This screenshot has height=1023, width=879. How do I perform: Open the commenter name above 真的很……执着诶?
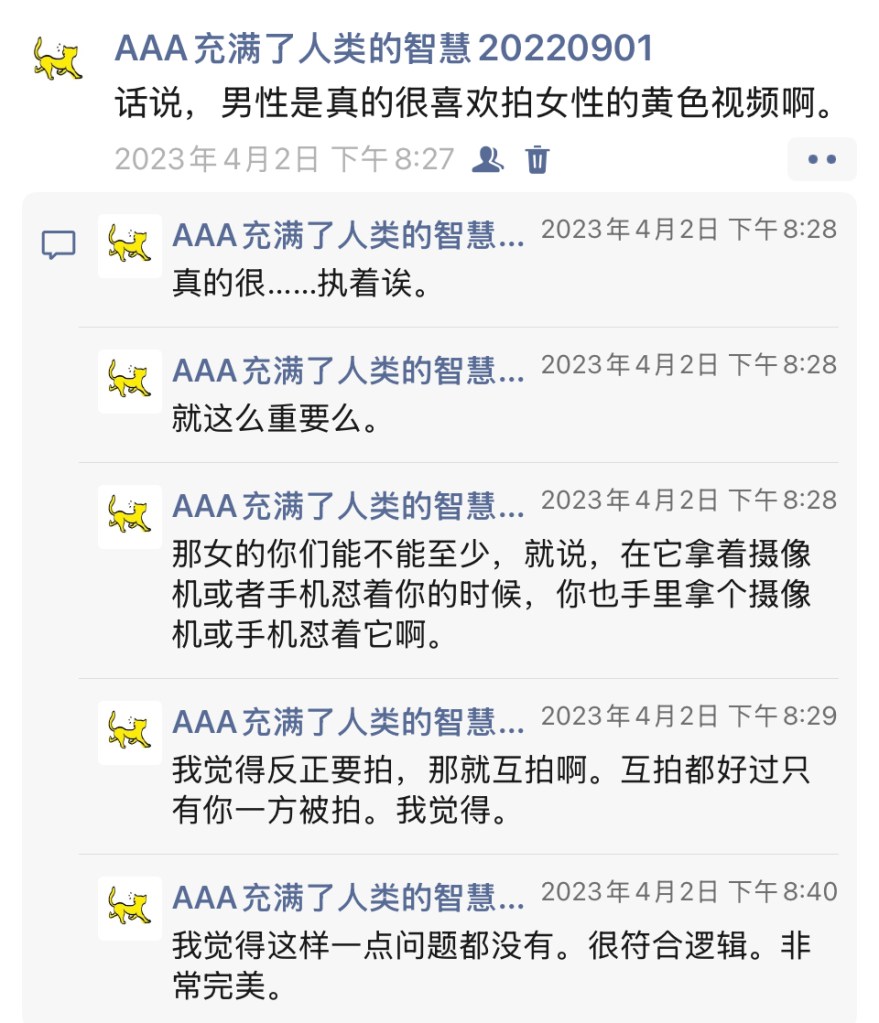pyautogui.click(x=348, y=236)
